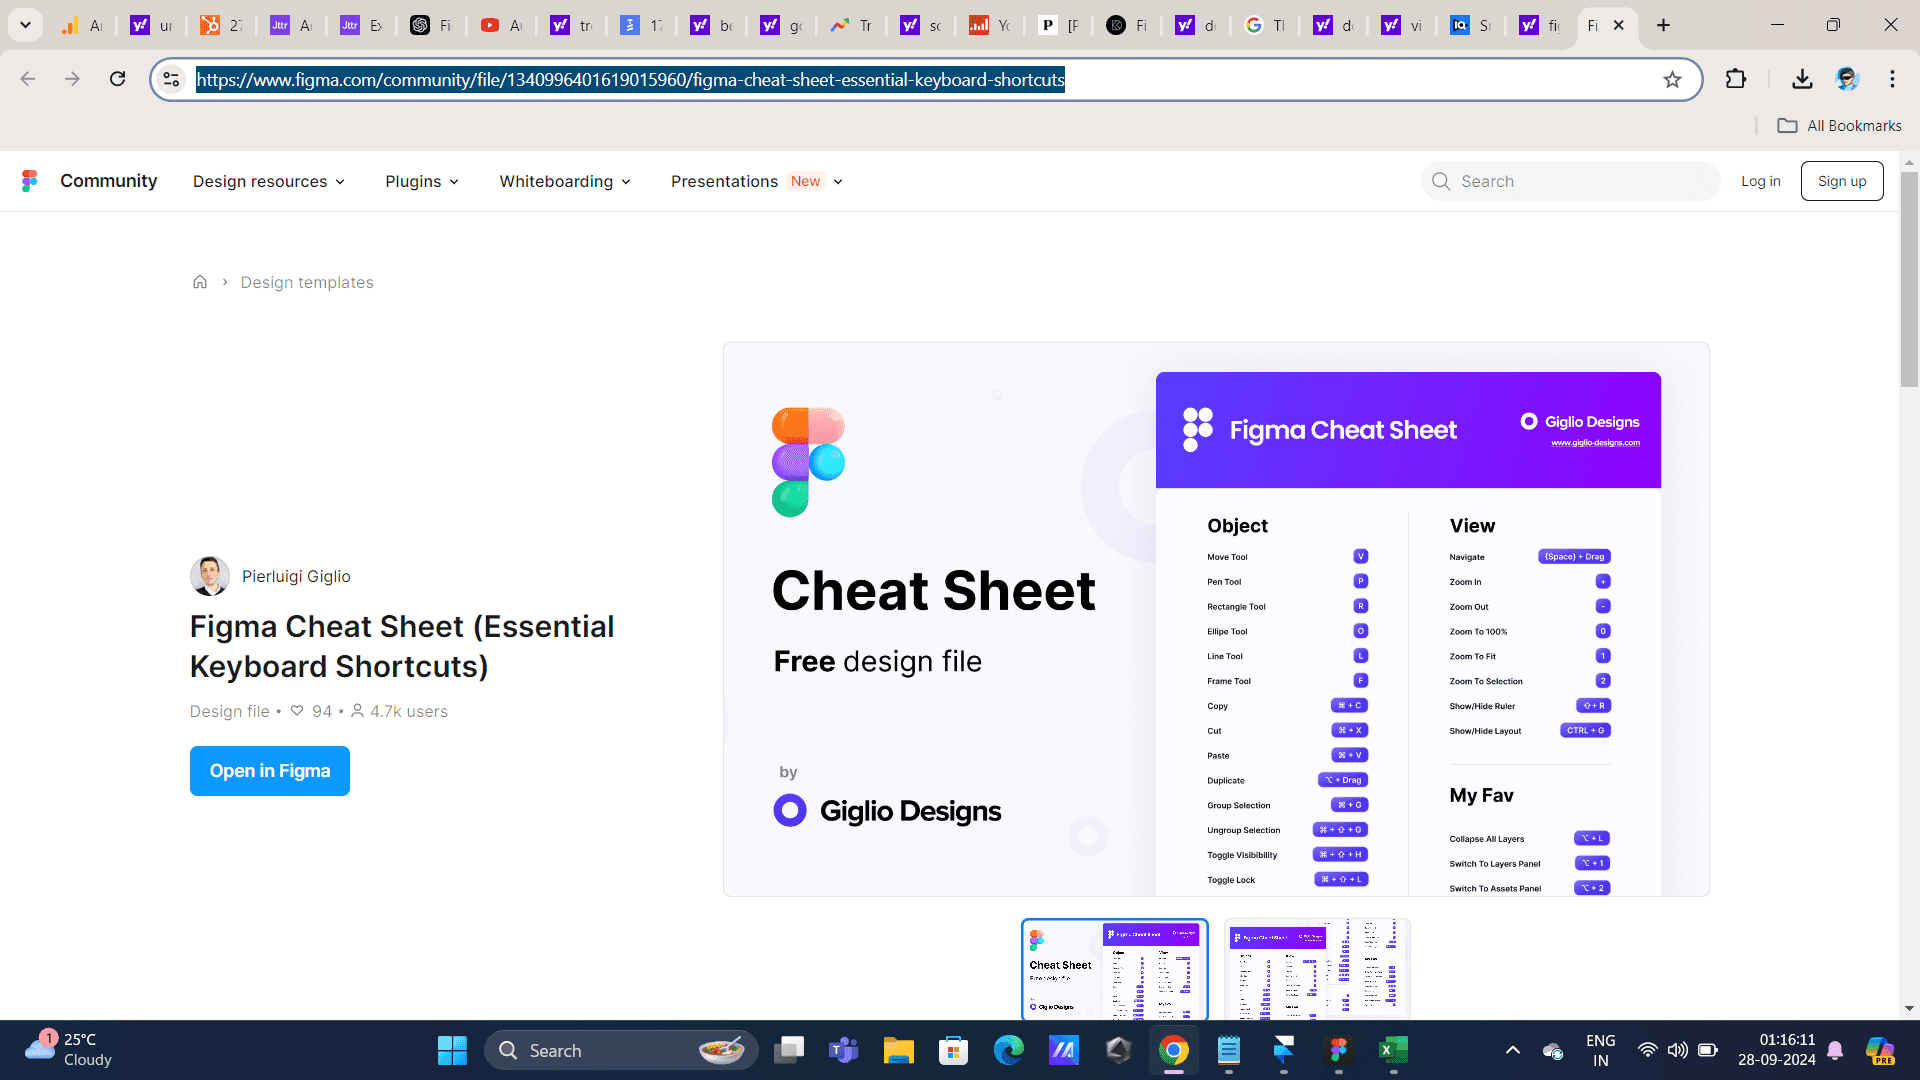Click the Sign up button
1920x1080 pixels.
click(x=1841, y=181)
